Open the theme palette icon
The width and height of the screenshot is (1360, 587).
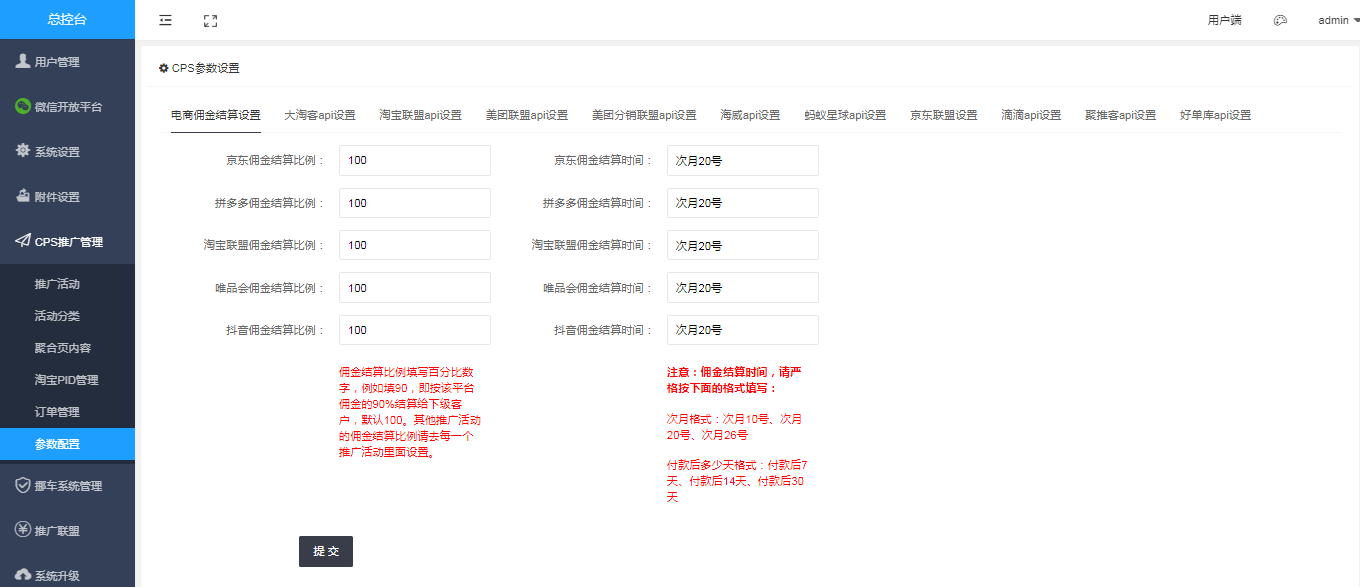pos(1280,20)
